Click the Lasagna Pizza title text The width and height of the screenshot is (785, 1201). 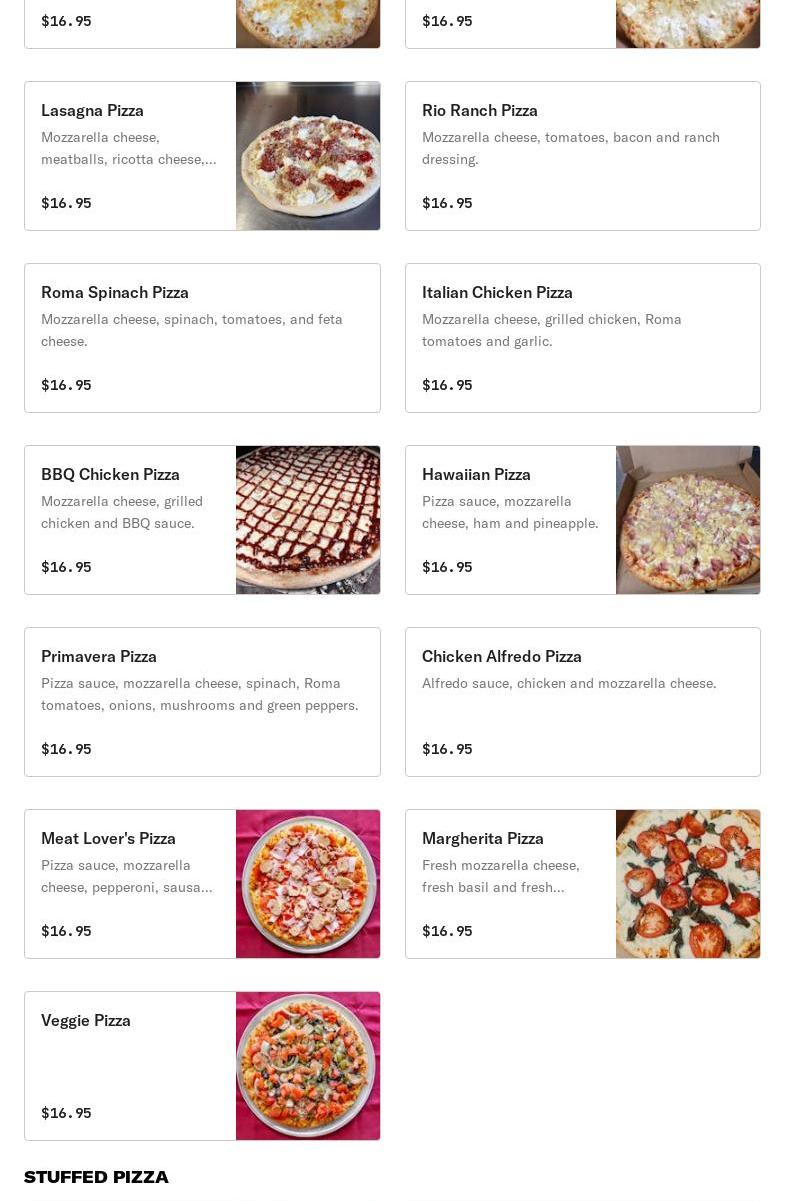click(92, 110)
